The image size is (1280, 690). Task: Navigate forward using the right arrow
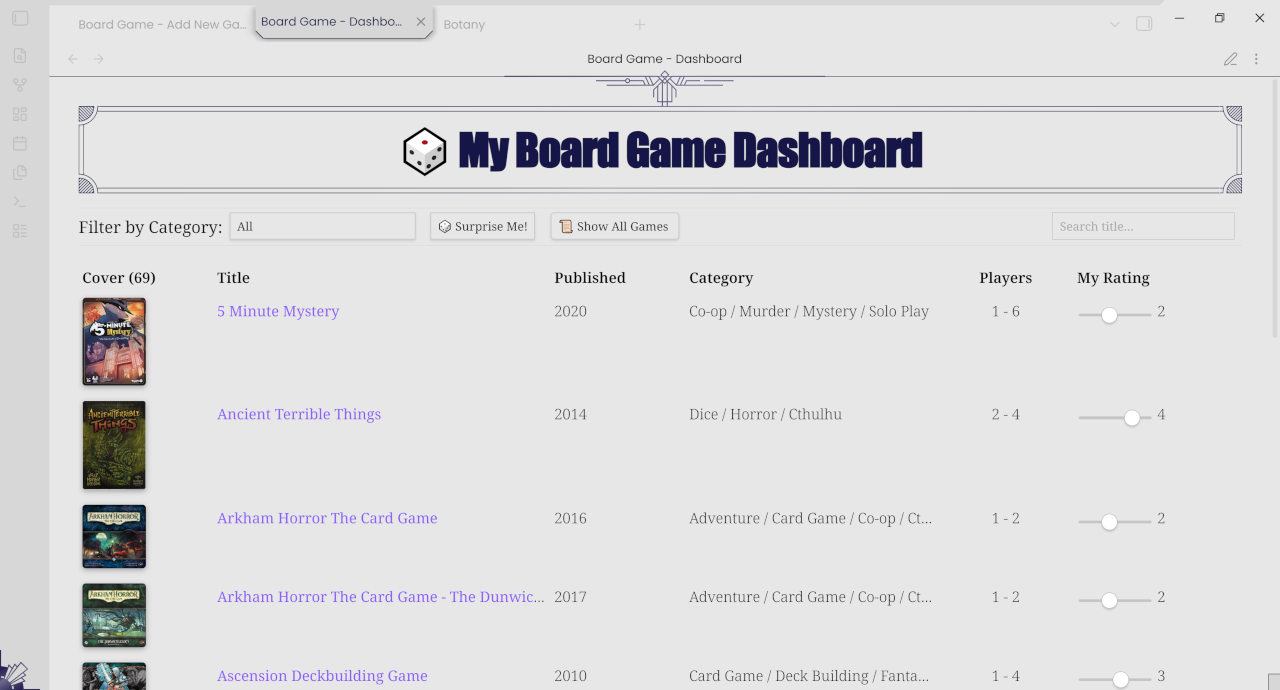click(98, 59)
